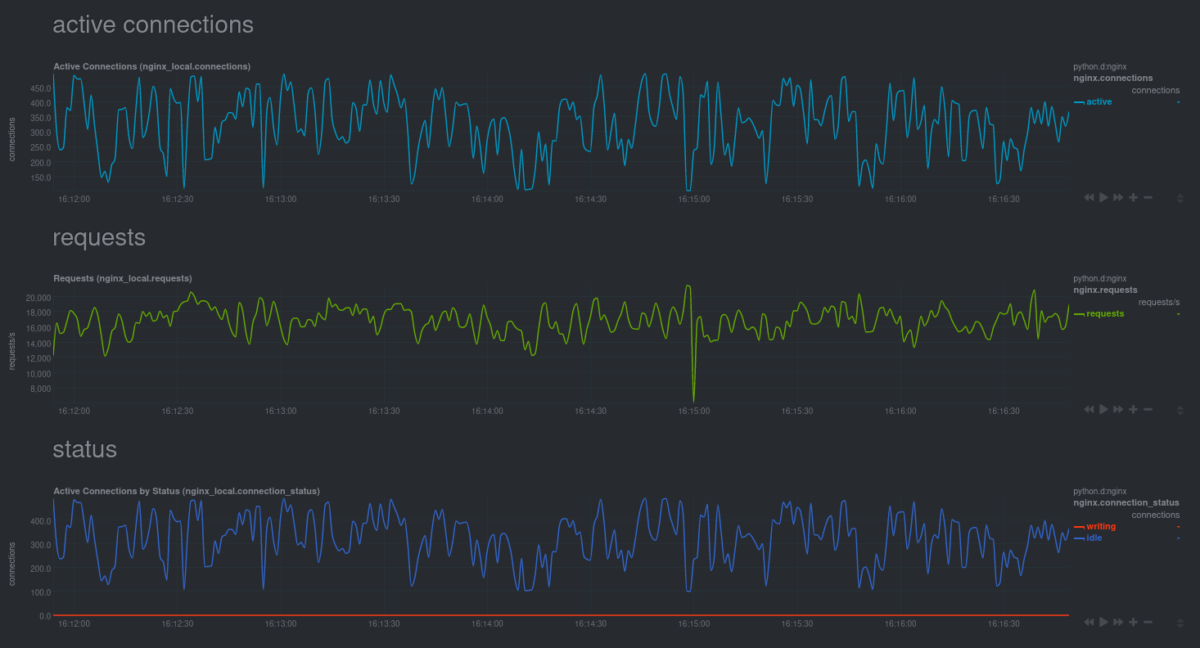Toggle the 'requests' series in the legend
Image resolution: width=1200 pixels, height=648 pixels.
point(1104,314)
